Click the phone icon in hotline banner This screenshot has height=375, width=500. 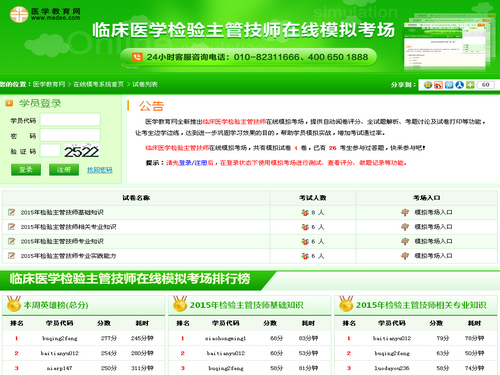(x=137, y=57)
